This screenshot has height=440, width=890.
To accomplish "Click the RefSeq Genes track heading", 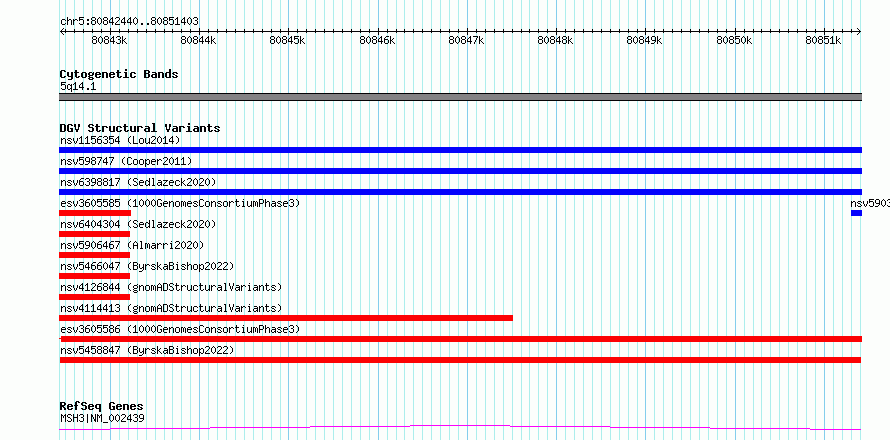I will pyautogui.click(x=102, y=407).
